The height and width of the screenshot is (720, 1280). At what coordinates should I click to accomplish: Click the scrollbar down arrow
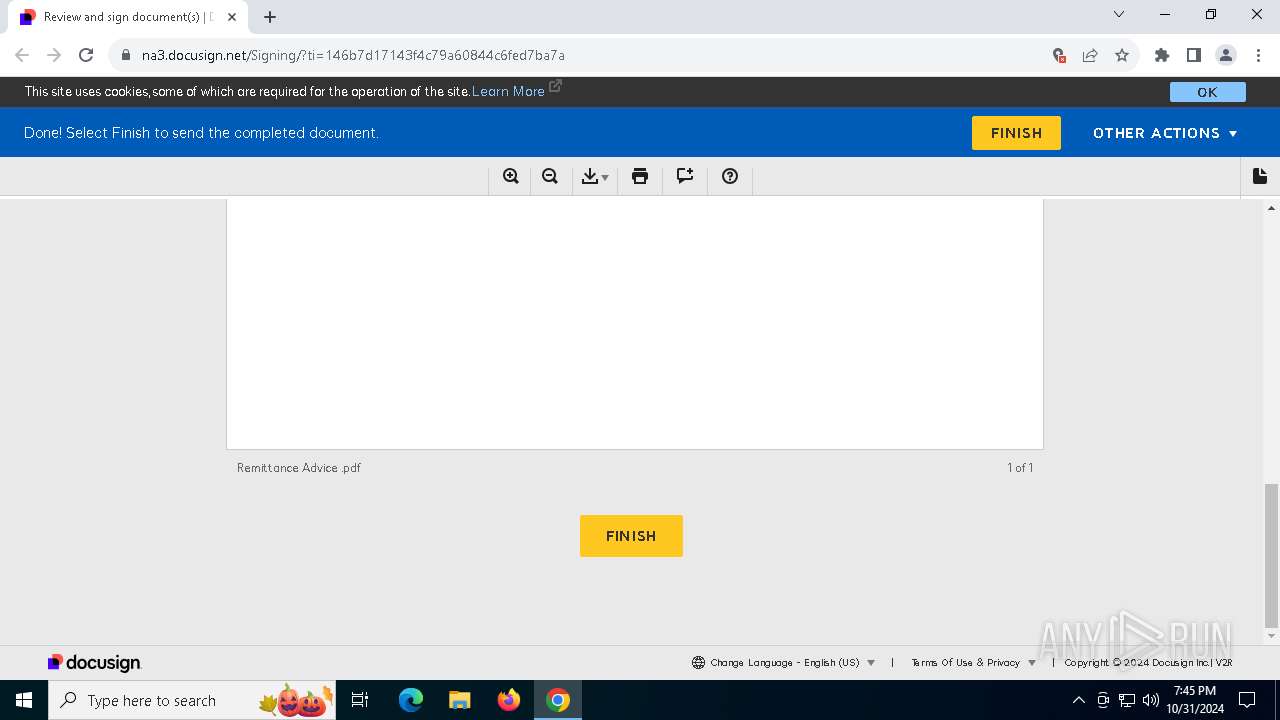pyautogui.click(x=1272, y=636)
